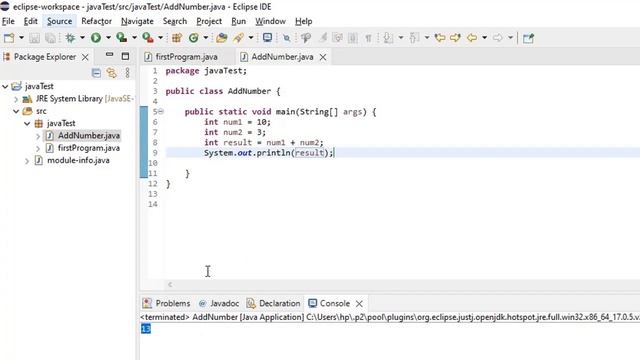Switch to the Problems tab
This screenshot has height=360, width=640.
coord(167,303)
